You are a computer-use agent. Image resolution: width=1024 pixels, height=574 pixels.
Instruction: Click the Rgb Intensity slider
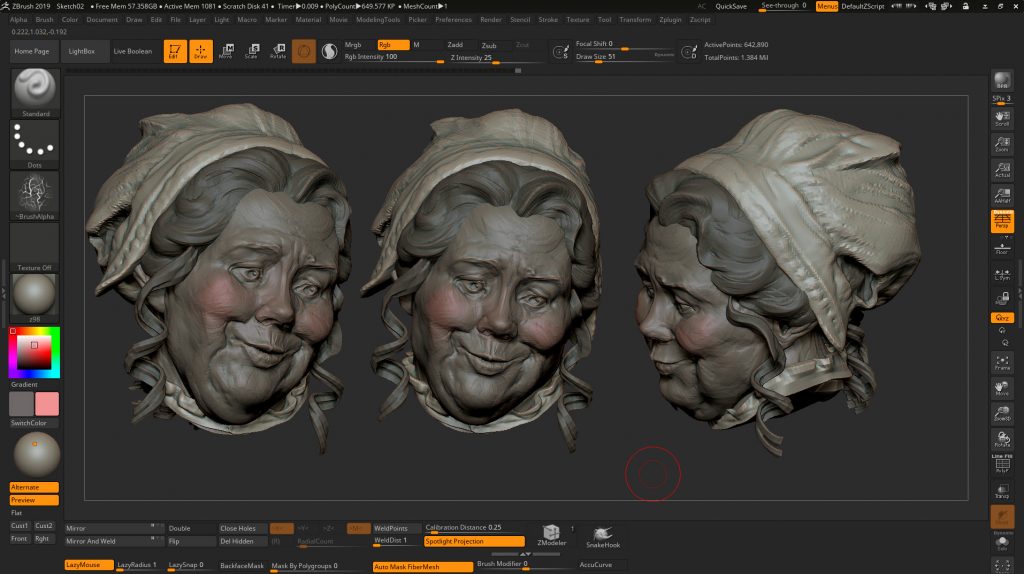pyautogui.click(x=394, y=57)
